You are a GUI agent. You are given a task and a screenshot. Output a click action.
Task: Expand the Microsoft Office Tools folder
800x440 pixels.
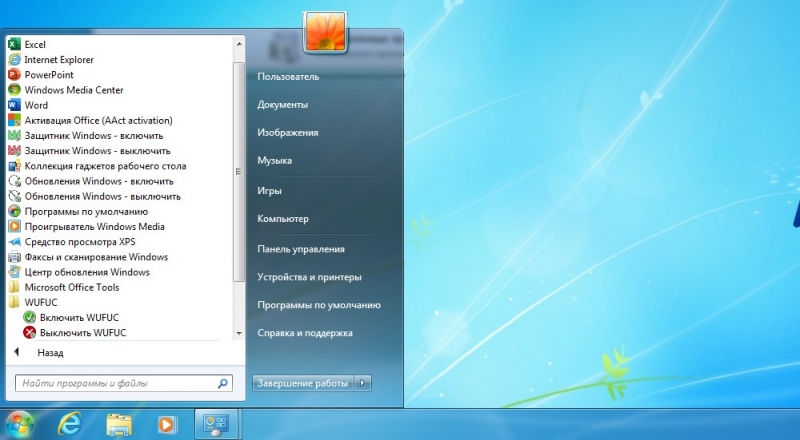click(14, 287)
